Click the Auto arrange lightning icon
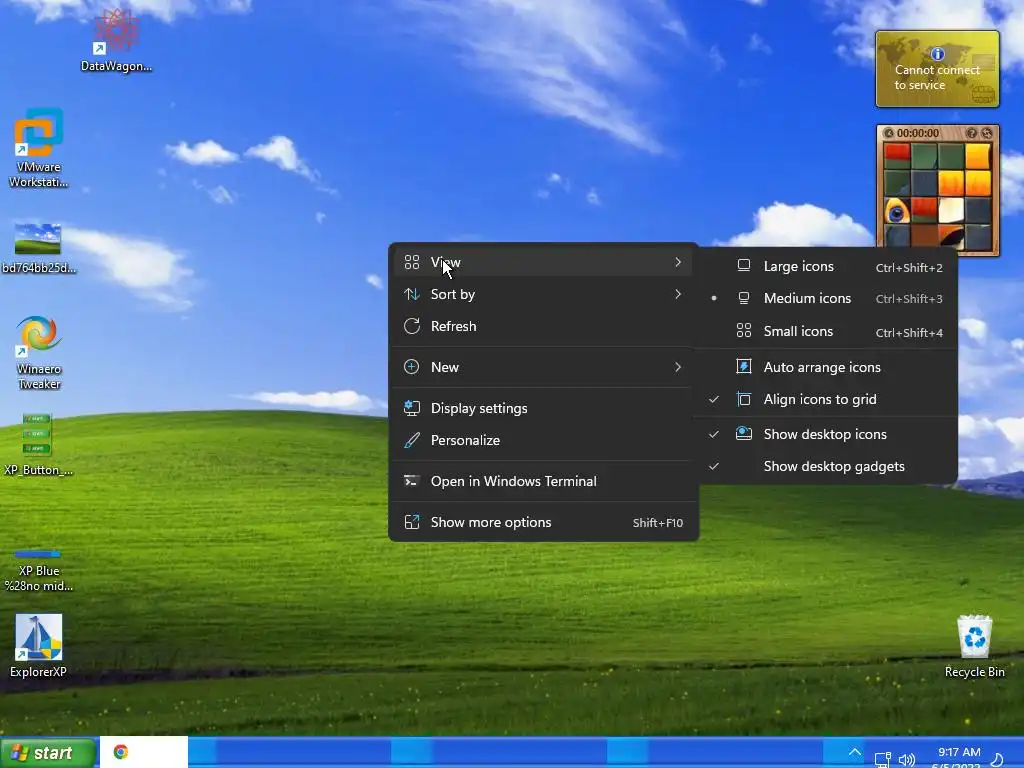Image resolution: width=1024 pixels, height=768 pixels. pos(744,366)
